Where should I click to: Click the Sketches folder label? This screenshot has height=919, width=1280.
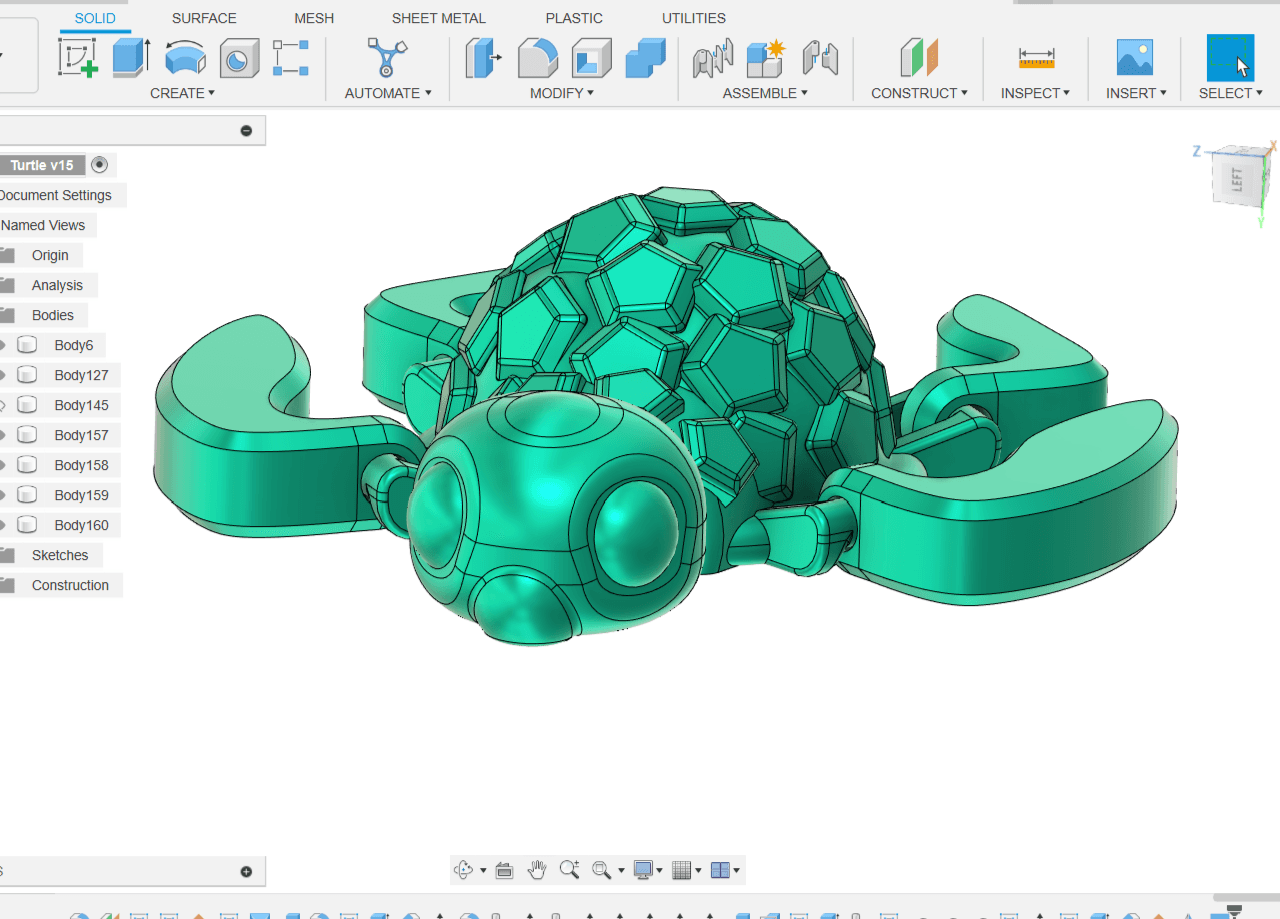tap(60, 555)
